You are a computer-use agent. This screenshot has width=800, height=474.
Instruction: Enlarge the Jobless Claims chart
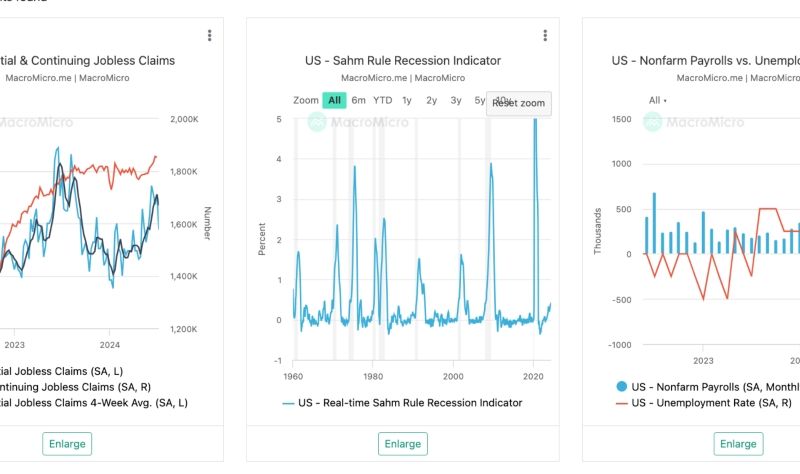[67, 444]
